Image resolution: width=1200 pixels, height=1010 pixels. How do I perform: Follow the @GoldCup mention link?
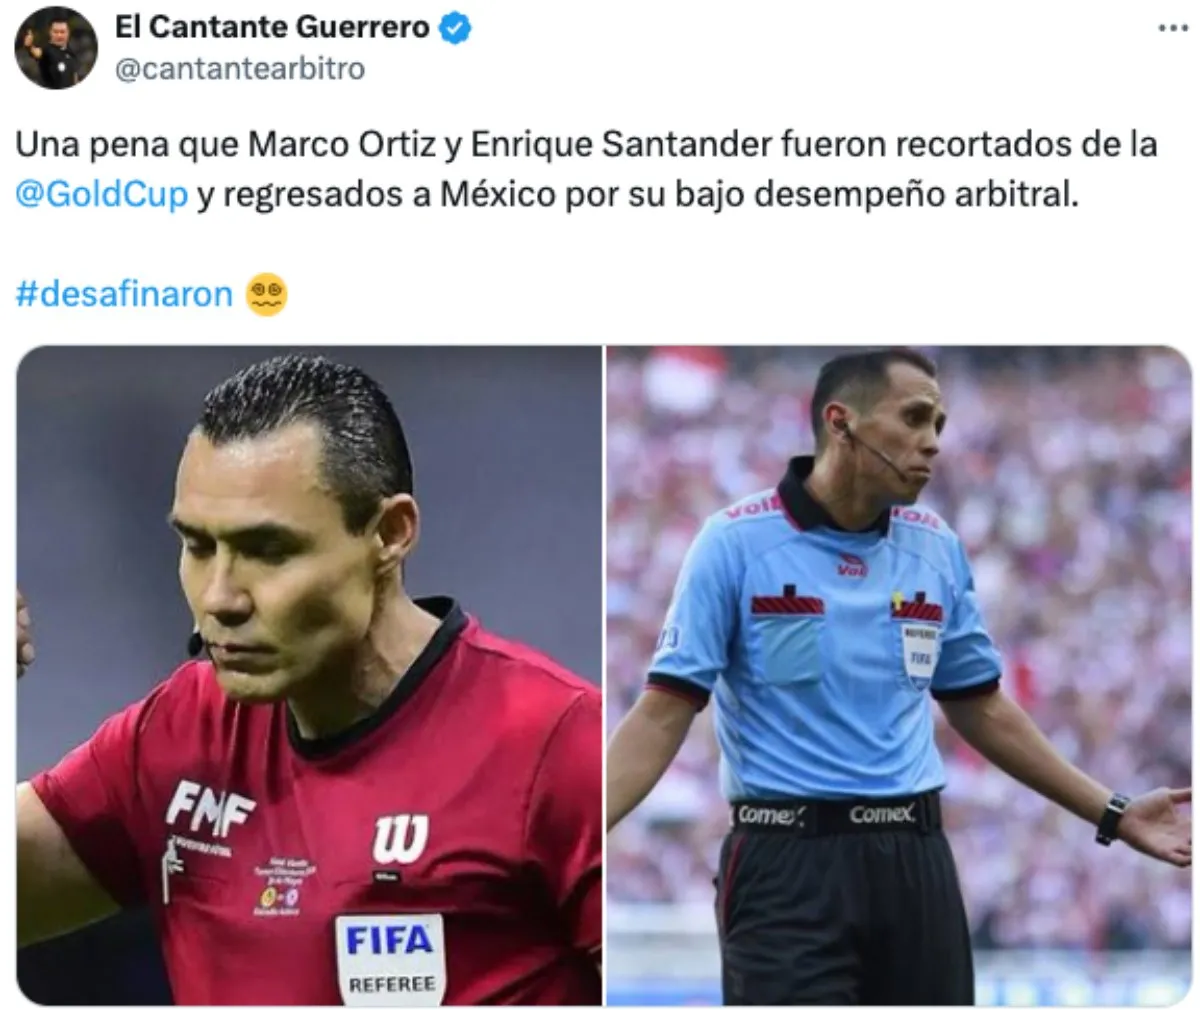click(102, 193)
